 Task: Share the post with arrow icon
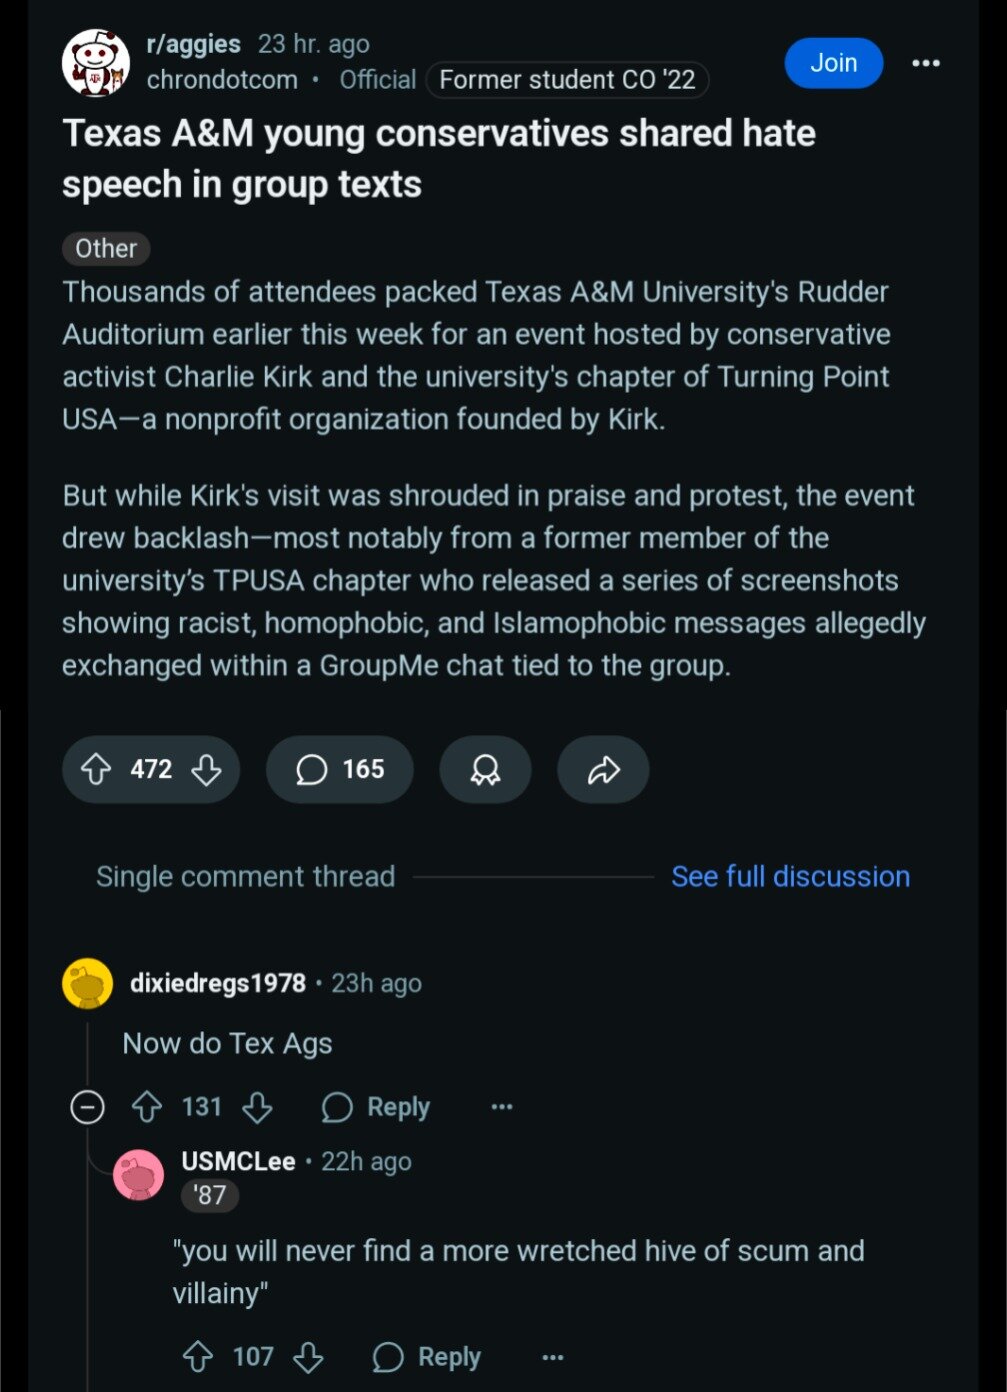coord(603,769)
